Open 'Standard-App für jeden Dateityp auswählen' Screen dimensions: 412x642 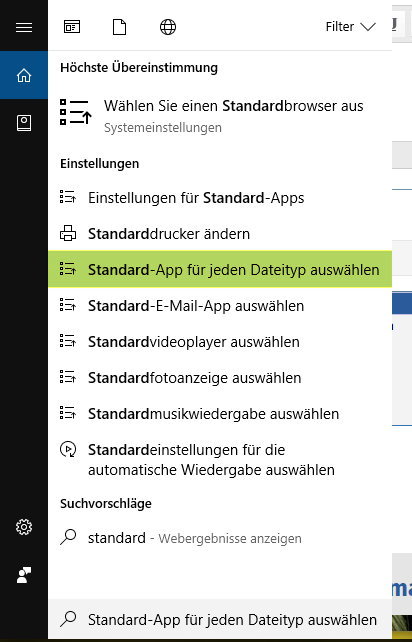tap(220, 269)
